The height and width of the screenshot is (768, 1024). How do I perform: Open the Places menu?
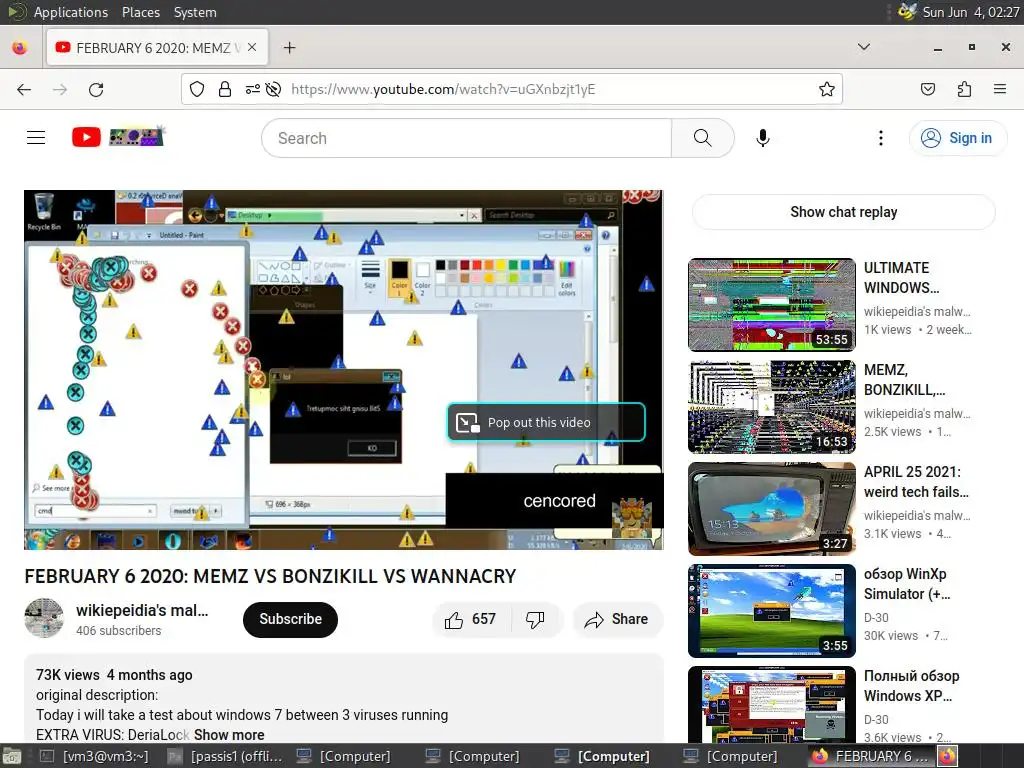pos(140,12)
